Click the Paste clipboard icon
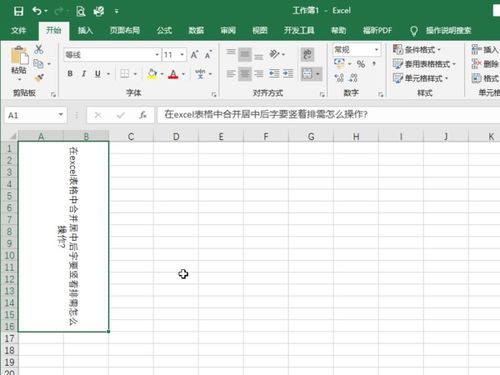Viewport: 500px width, 375px height. pyautogui.click(x=19, y=56)
